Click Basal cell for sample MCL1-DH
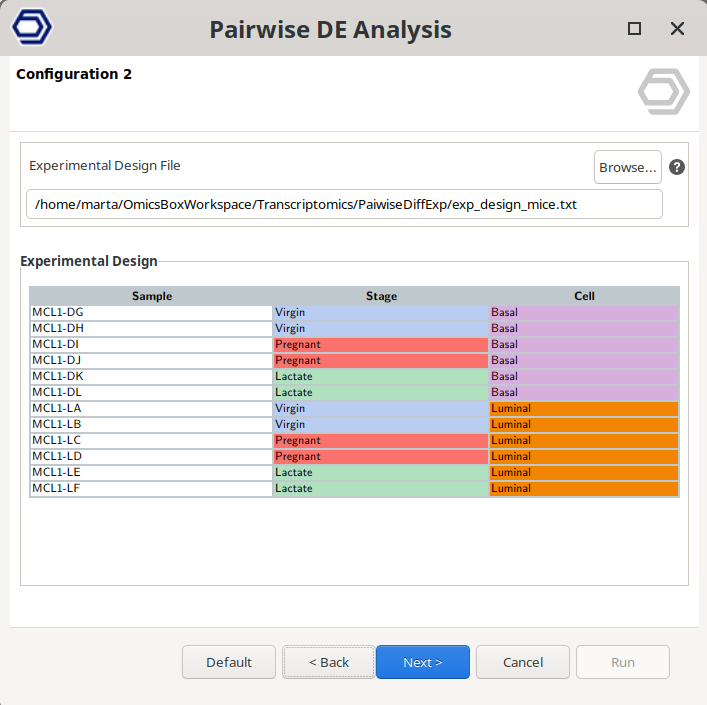 click(x=584, y=328)
